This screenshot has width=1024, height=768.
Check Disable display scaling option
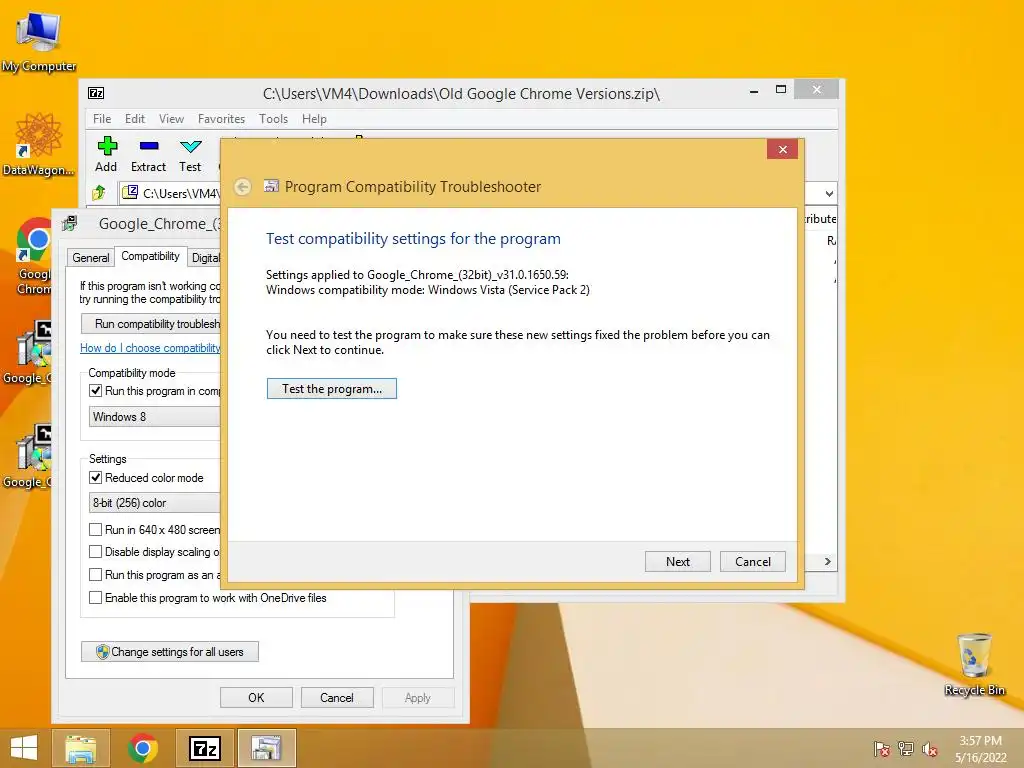pos(95,552)
